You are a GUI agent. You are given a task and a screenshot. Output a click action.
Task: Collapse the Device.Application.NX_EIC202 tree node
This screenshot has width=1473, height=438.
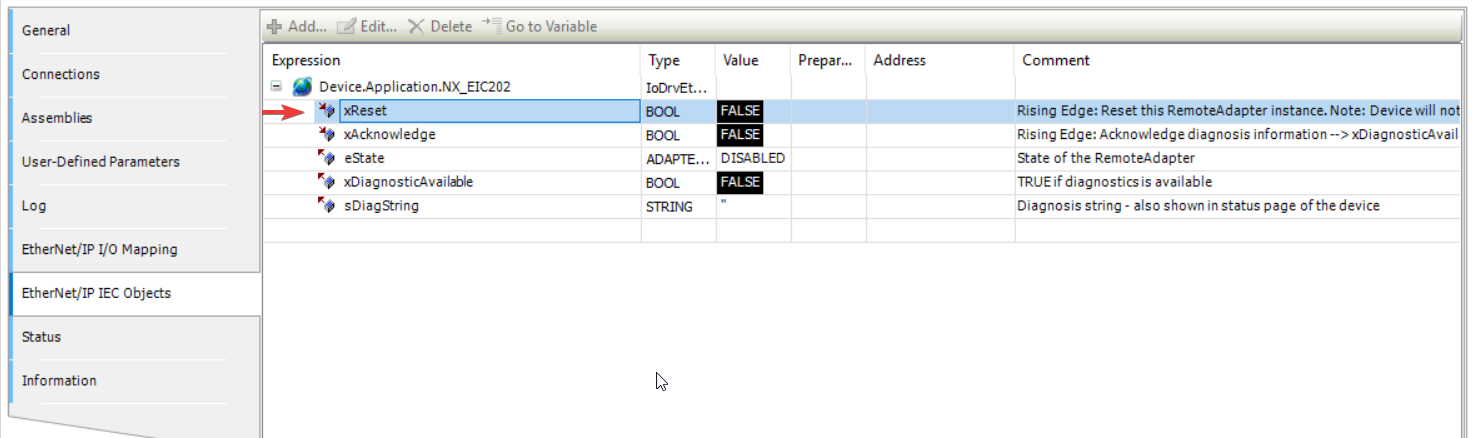277,87
